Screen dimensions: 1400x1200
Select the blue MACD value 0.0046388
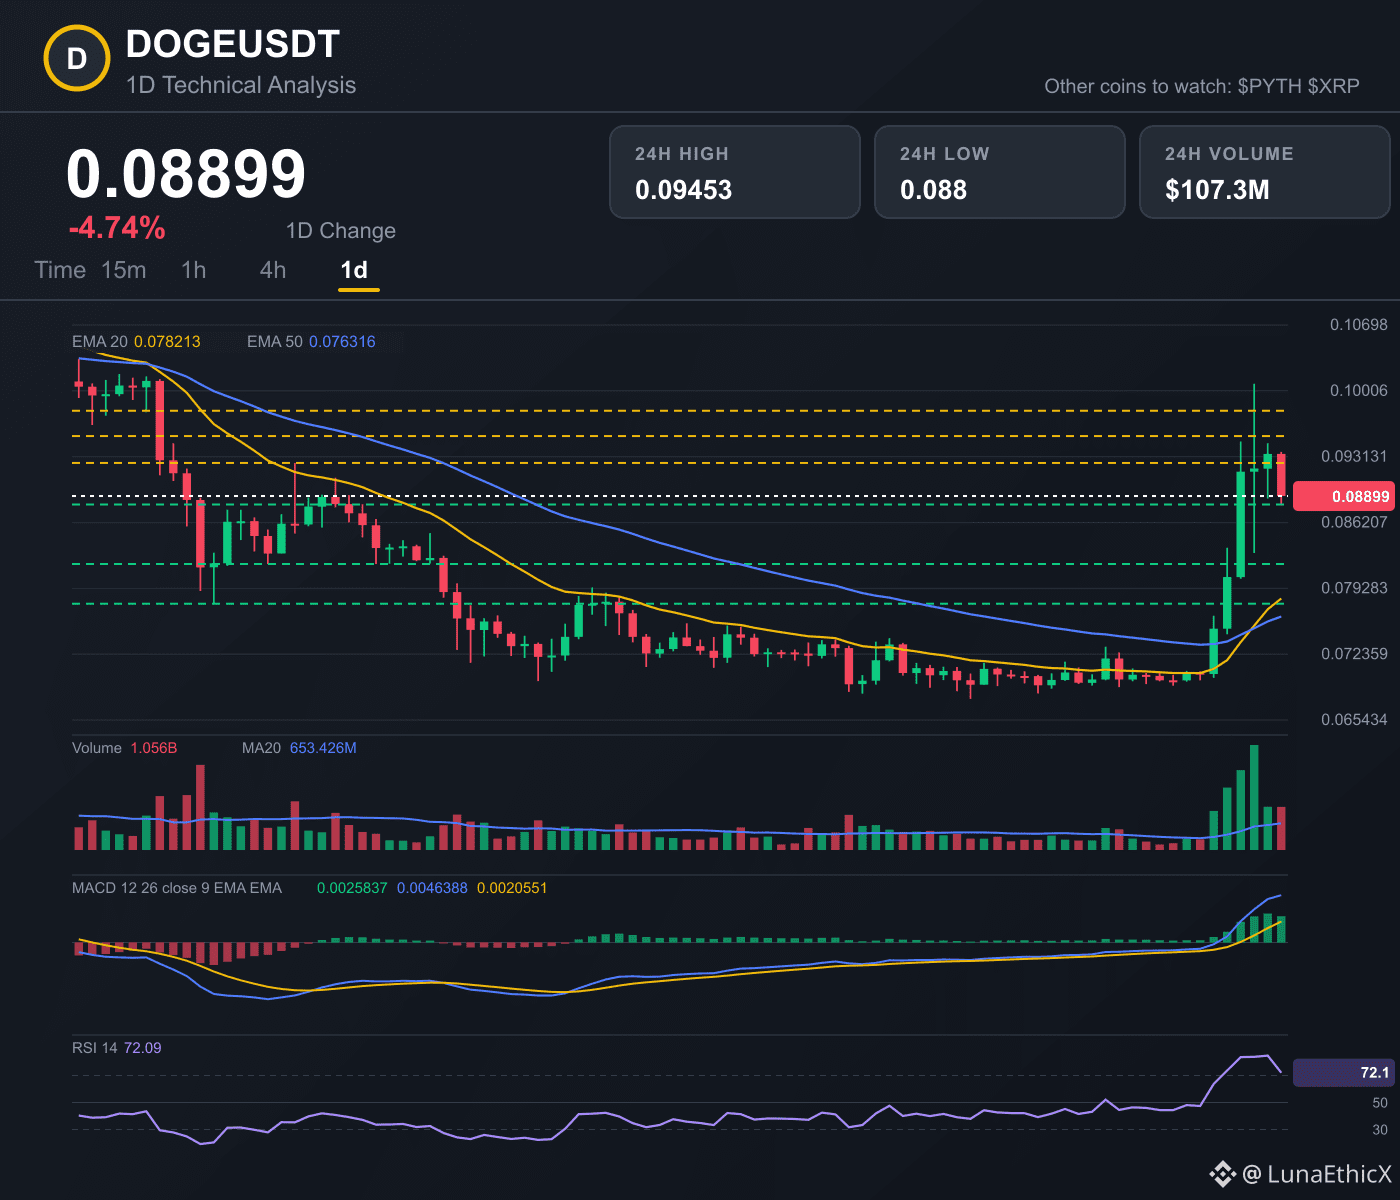point(432,888)
